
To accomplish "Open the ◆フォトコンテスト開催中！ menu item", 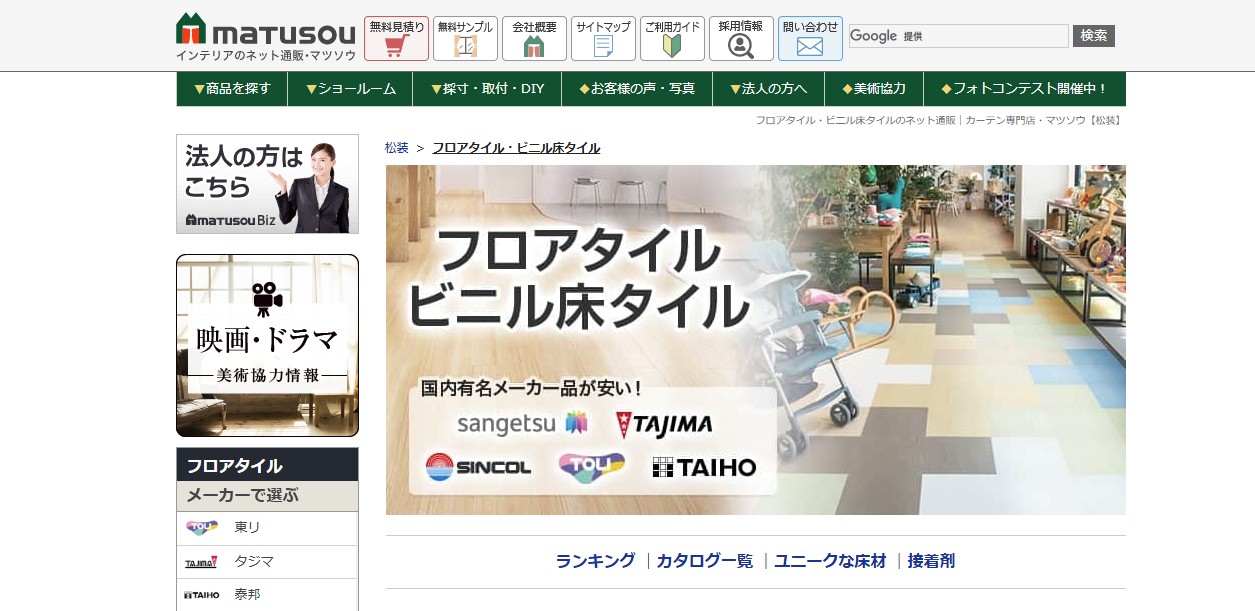I will click(1025, 89).
